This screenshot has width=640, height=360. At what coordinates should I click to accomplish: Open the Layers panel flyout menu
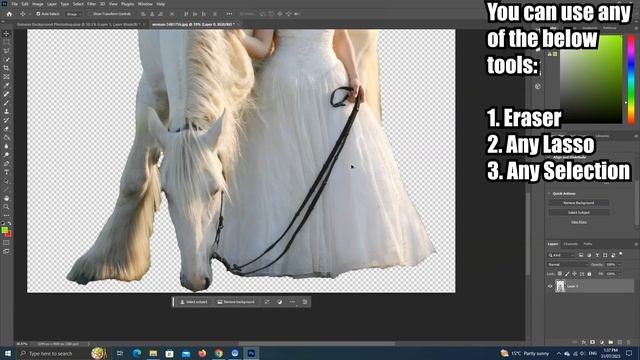636,244
